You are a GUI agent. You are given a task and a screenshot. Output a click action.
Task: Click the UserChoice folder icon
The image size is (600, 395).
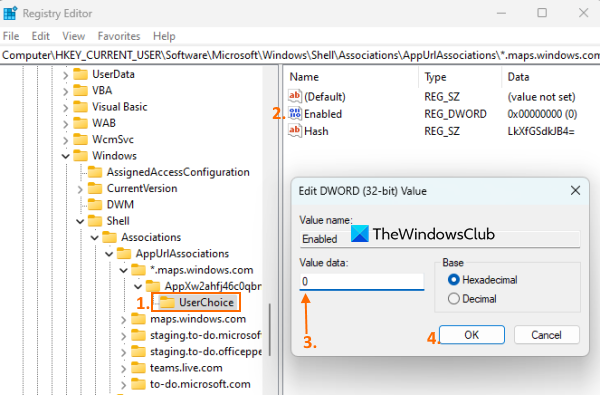tap(167, 302)
